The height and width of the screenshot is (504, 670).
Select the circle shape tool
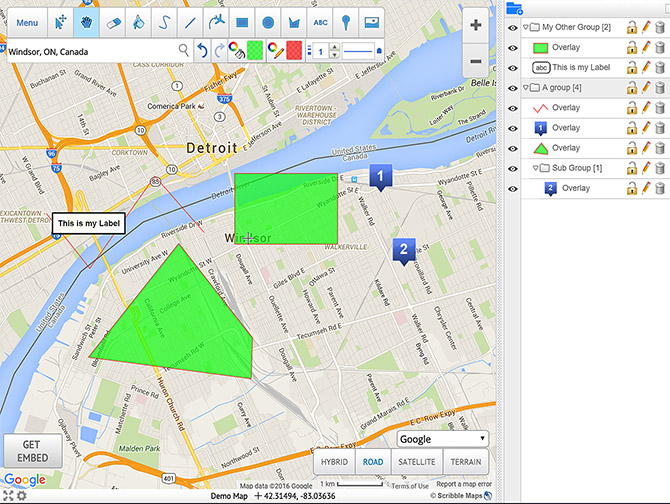267,22
